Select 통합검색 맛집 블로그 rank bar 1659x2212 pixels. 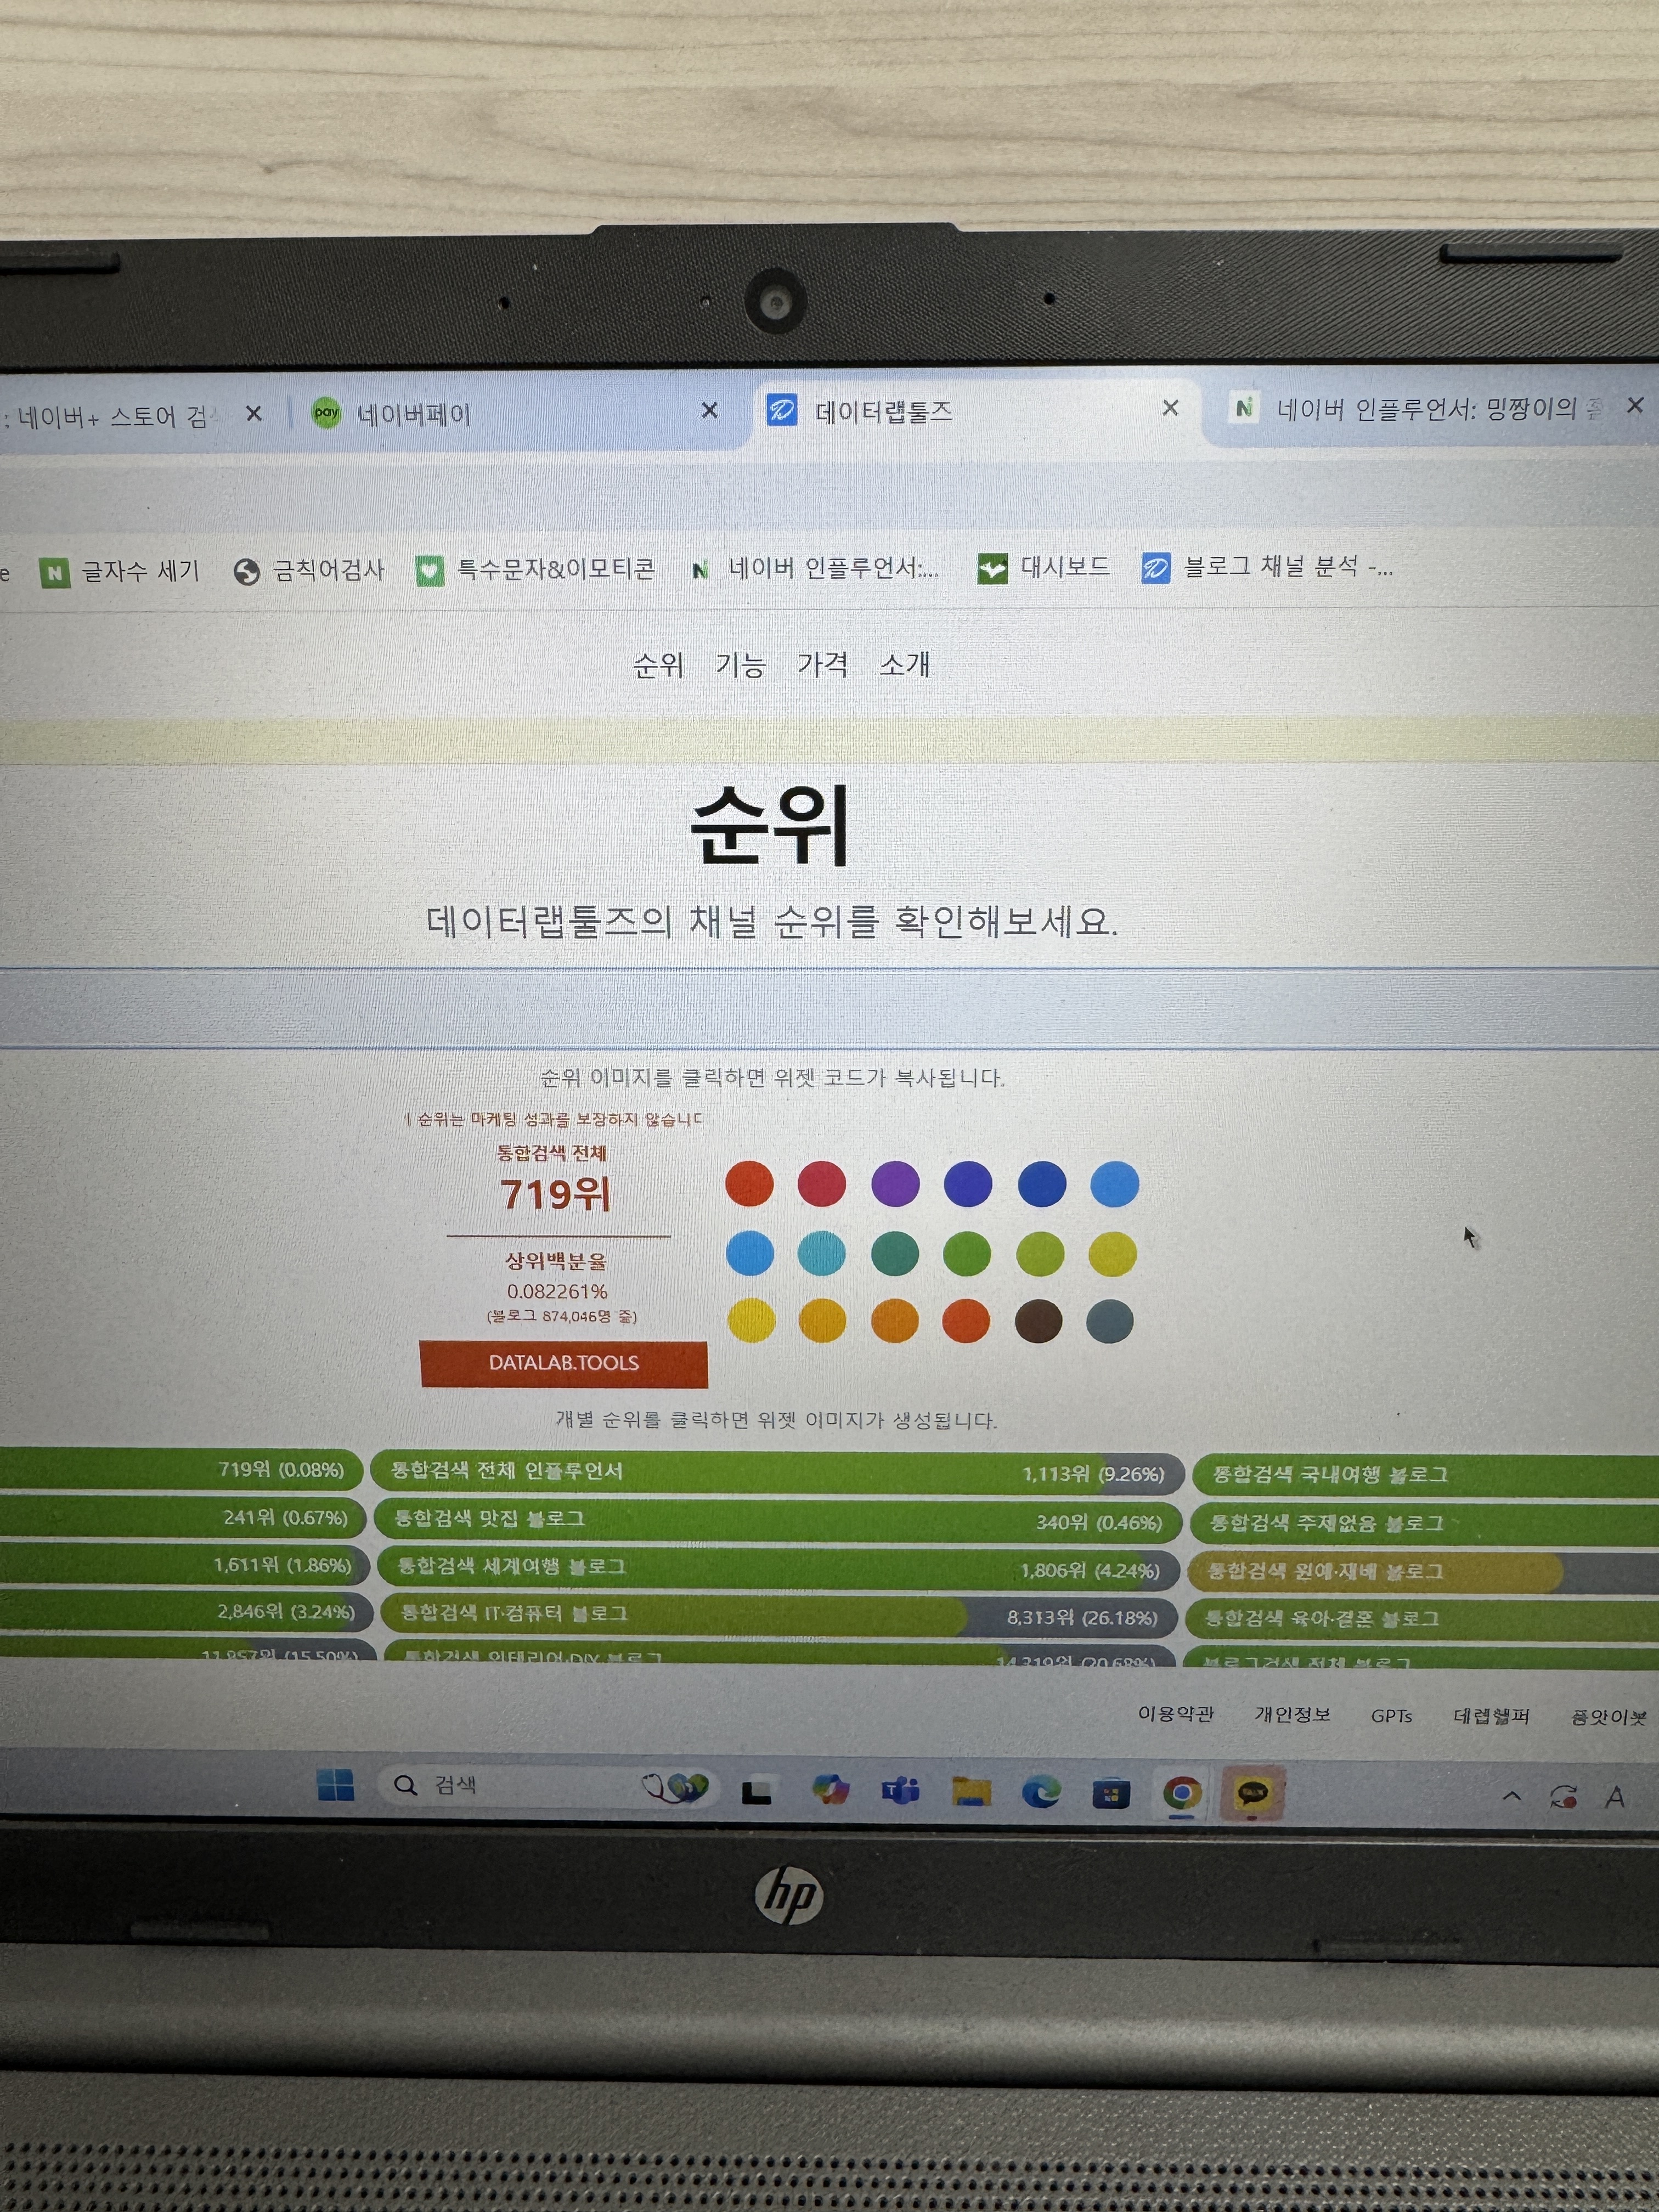[778, 1520]
